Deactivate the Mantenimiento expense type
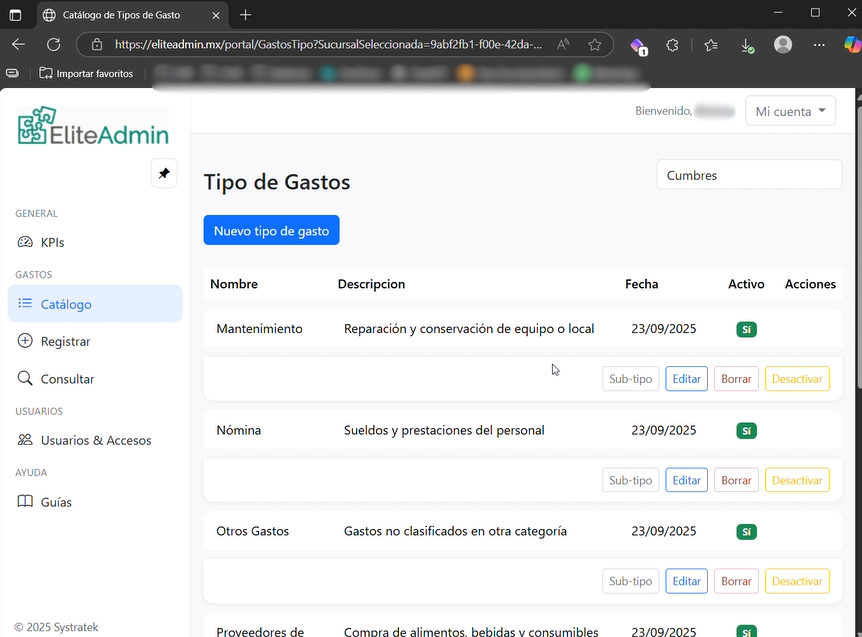Screen dimensions: 862x637 796,379
